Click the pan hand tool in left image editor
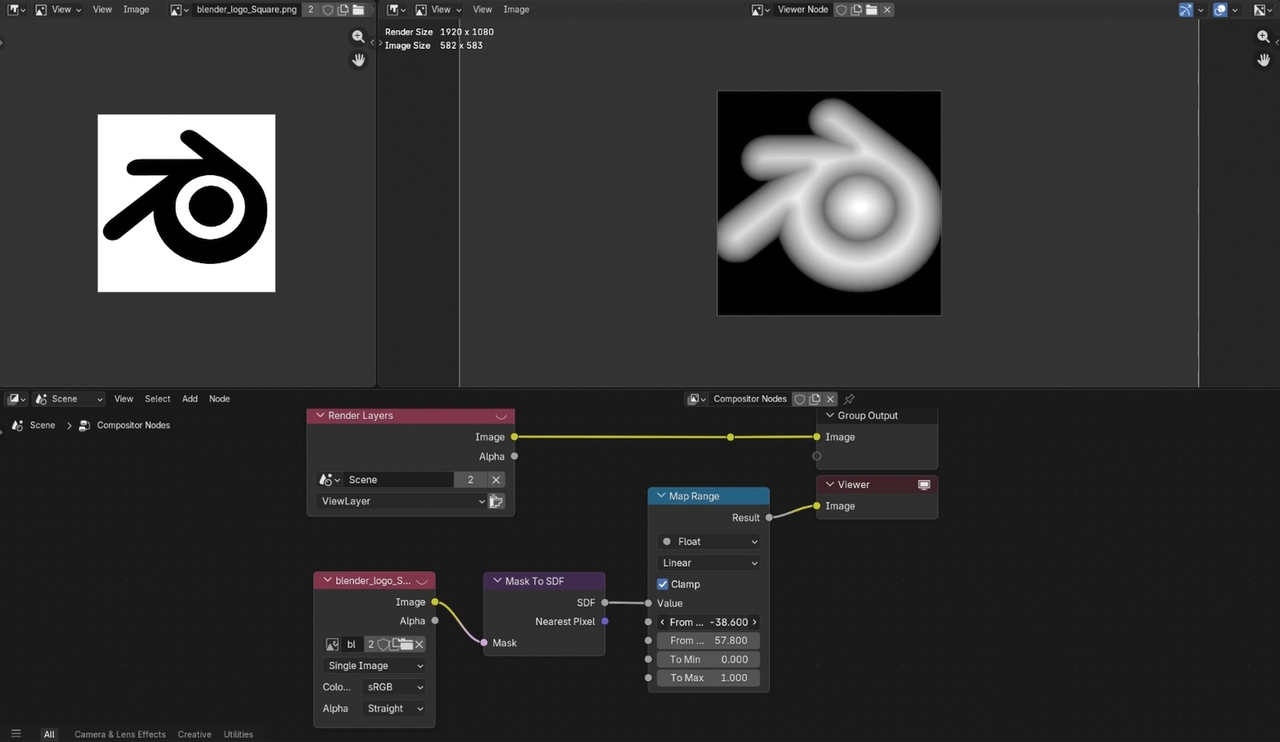The height and width of the screenshot is (742, 1280). click(358, 60)
